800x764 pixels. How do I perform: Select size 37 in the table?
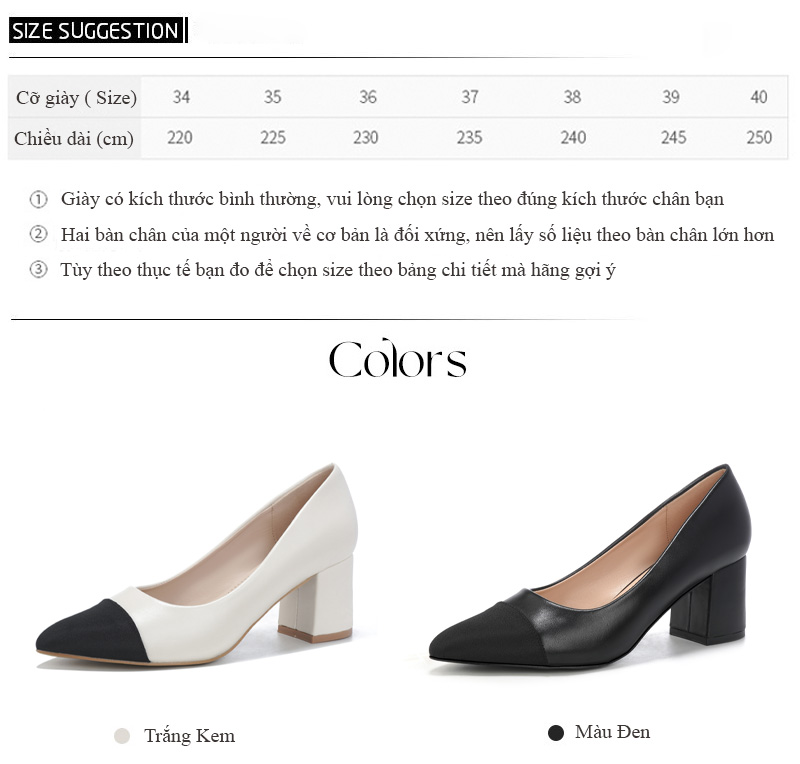tap(470, 97)
